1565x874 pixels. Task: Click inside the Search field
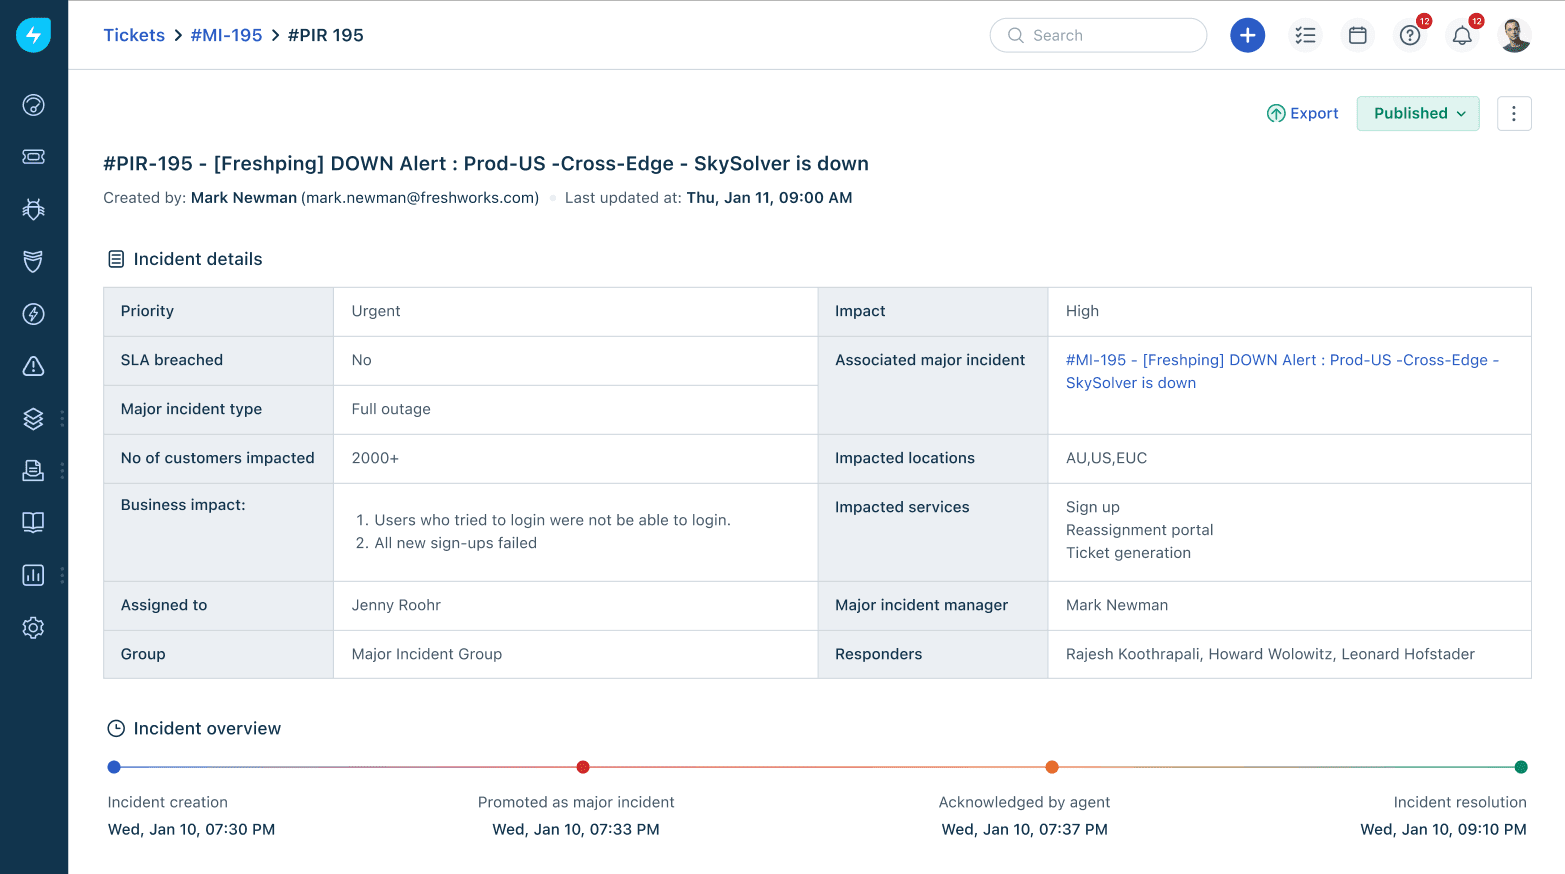pos(1098,35)
